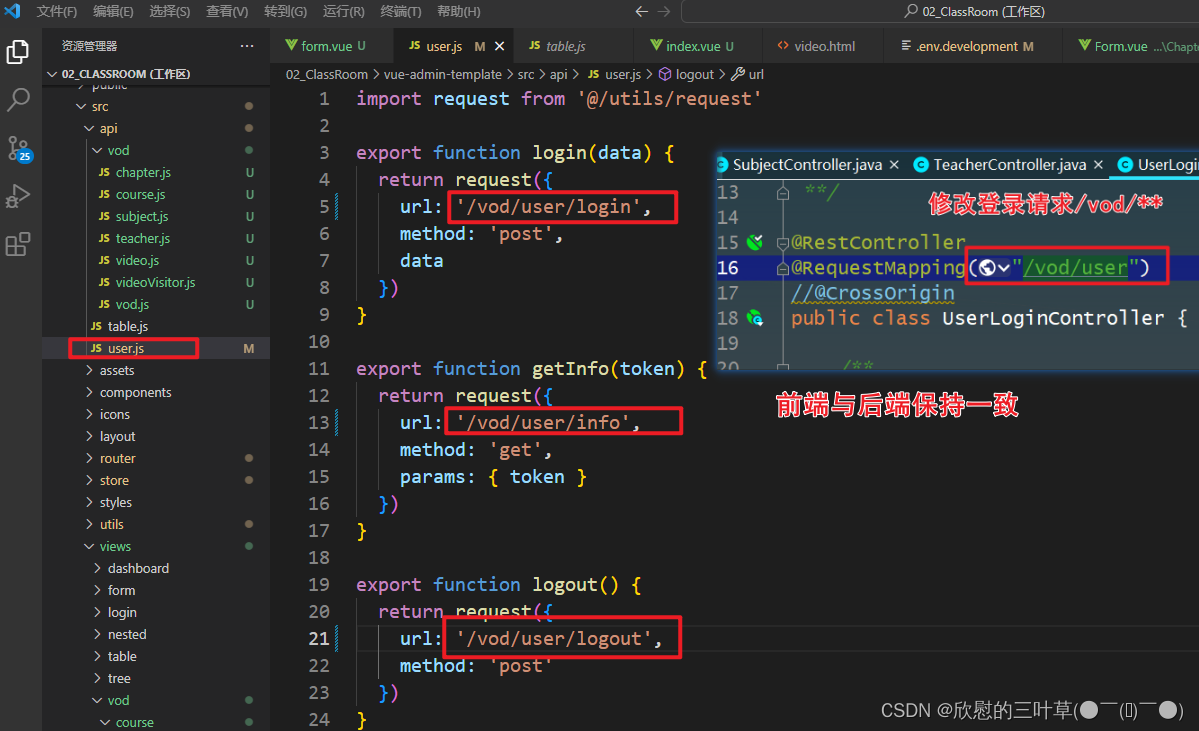This screenshot has width=1199, height=731.
Task: Open the 运行(R) menu
Action: 343,11
